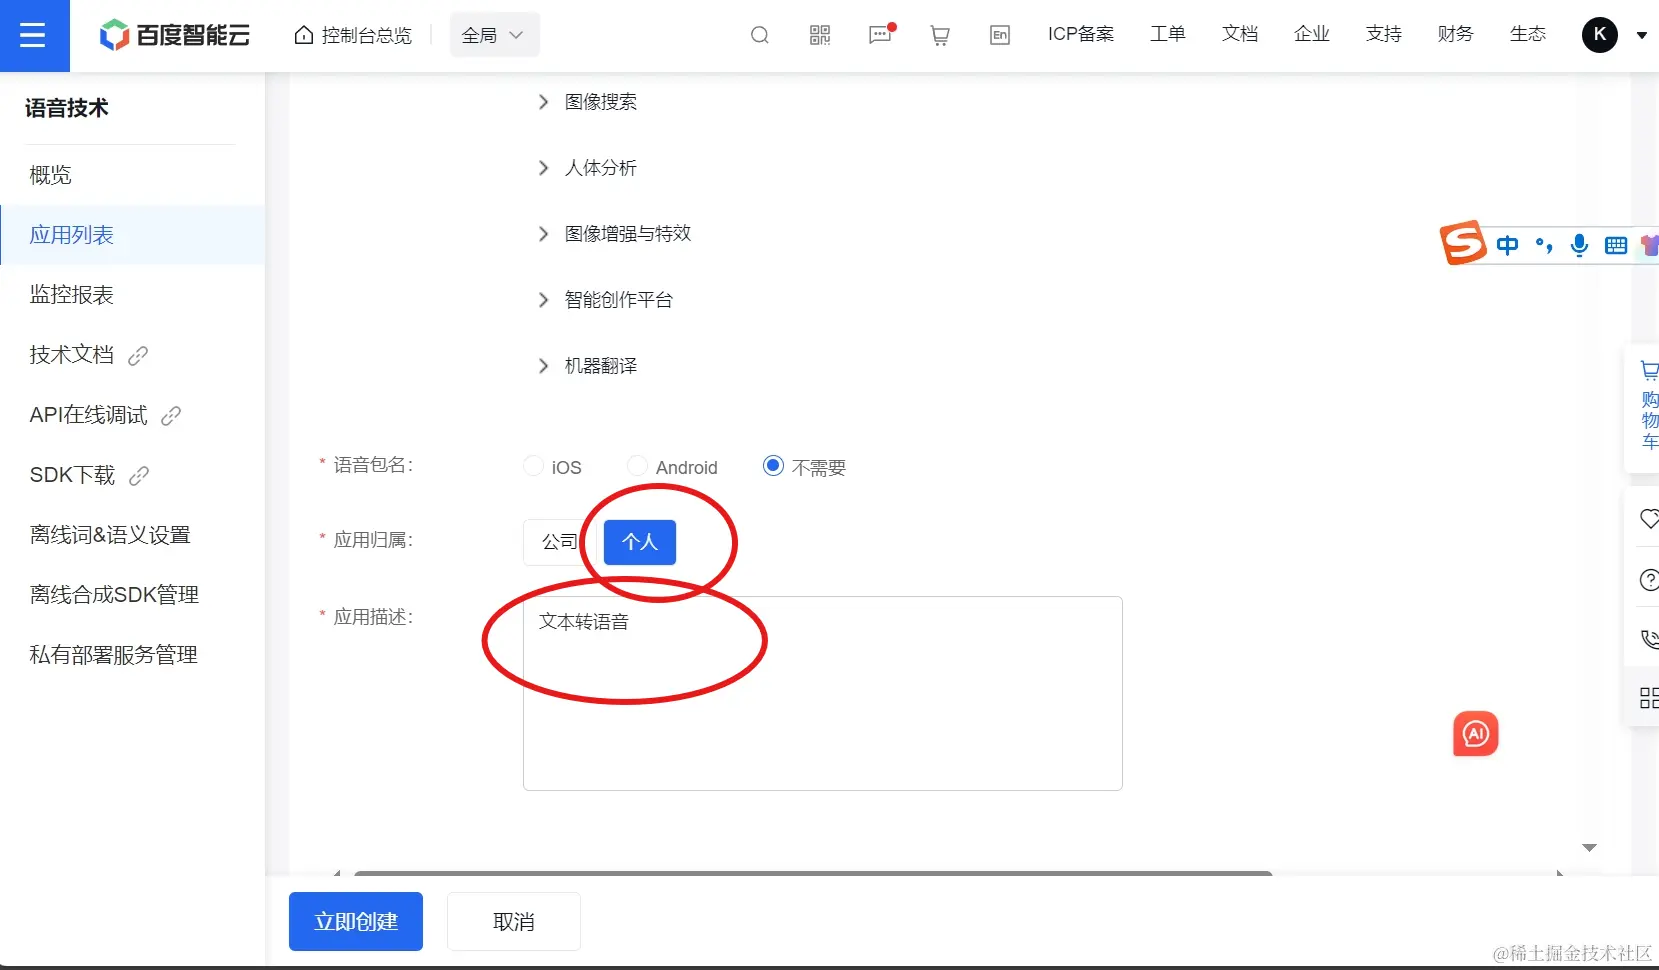Click the 取消 button

point(514,922)
